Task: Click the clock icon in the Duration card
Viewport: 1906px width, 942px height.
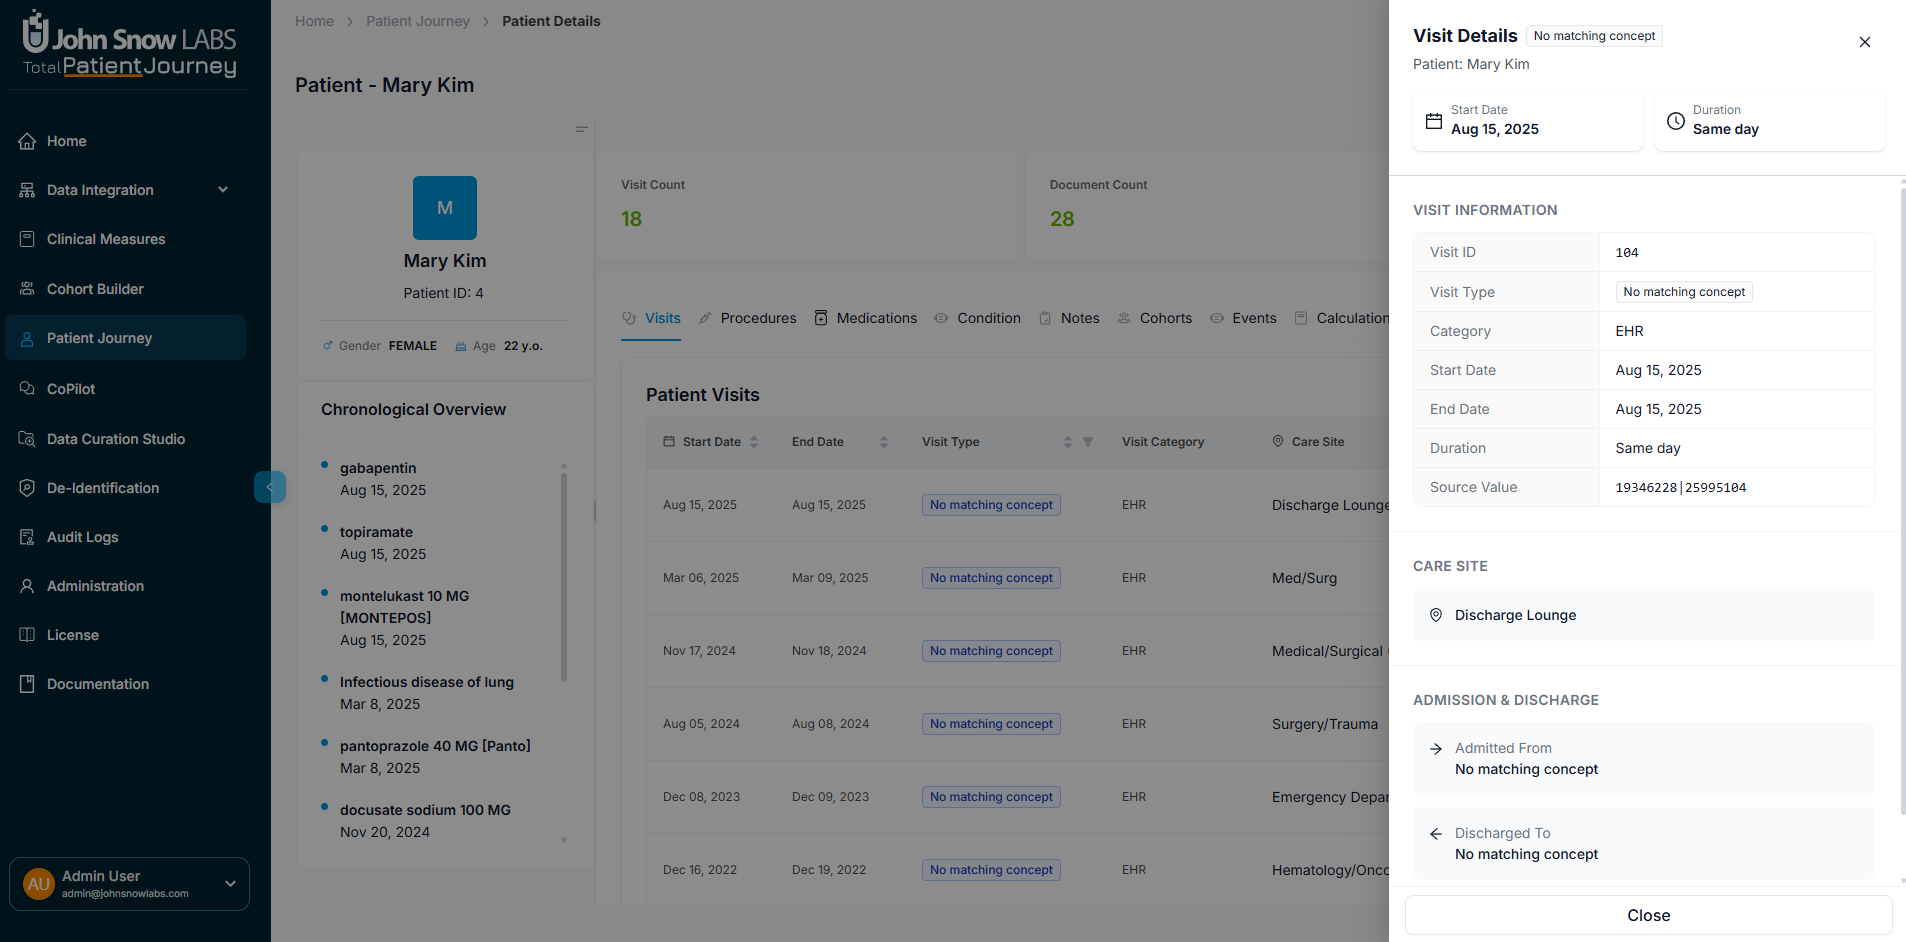Action: (1677, 120)
